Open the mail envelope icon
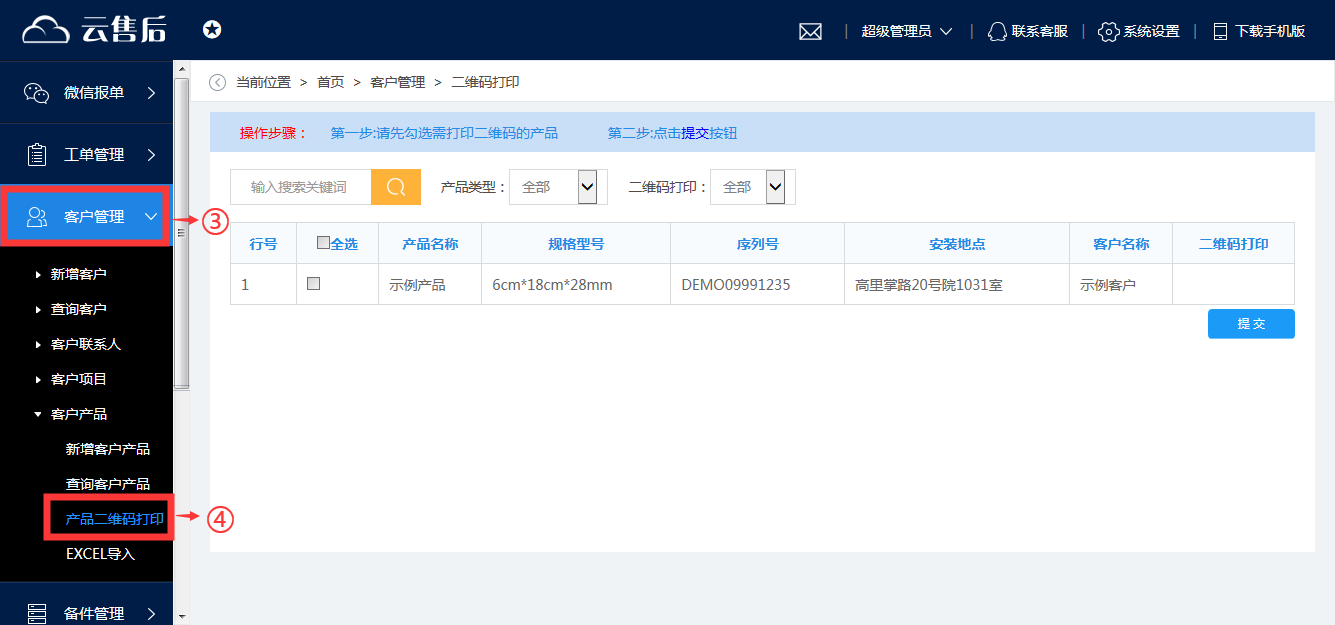Image resolution: width=1335 pixels, height=625 pixels. coord(810,31)
